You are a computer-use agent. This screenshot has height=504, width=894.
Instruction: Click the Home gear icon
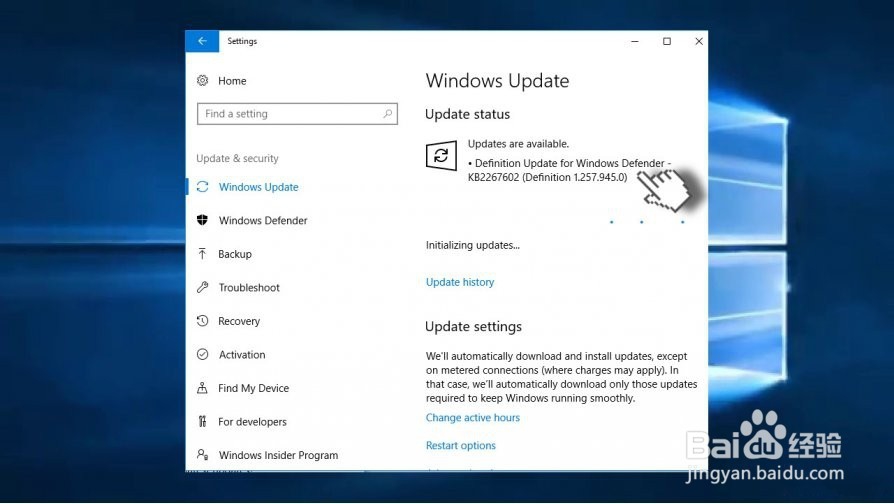(x=202, y=80)
